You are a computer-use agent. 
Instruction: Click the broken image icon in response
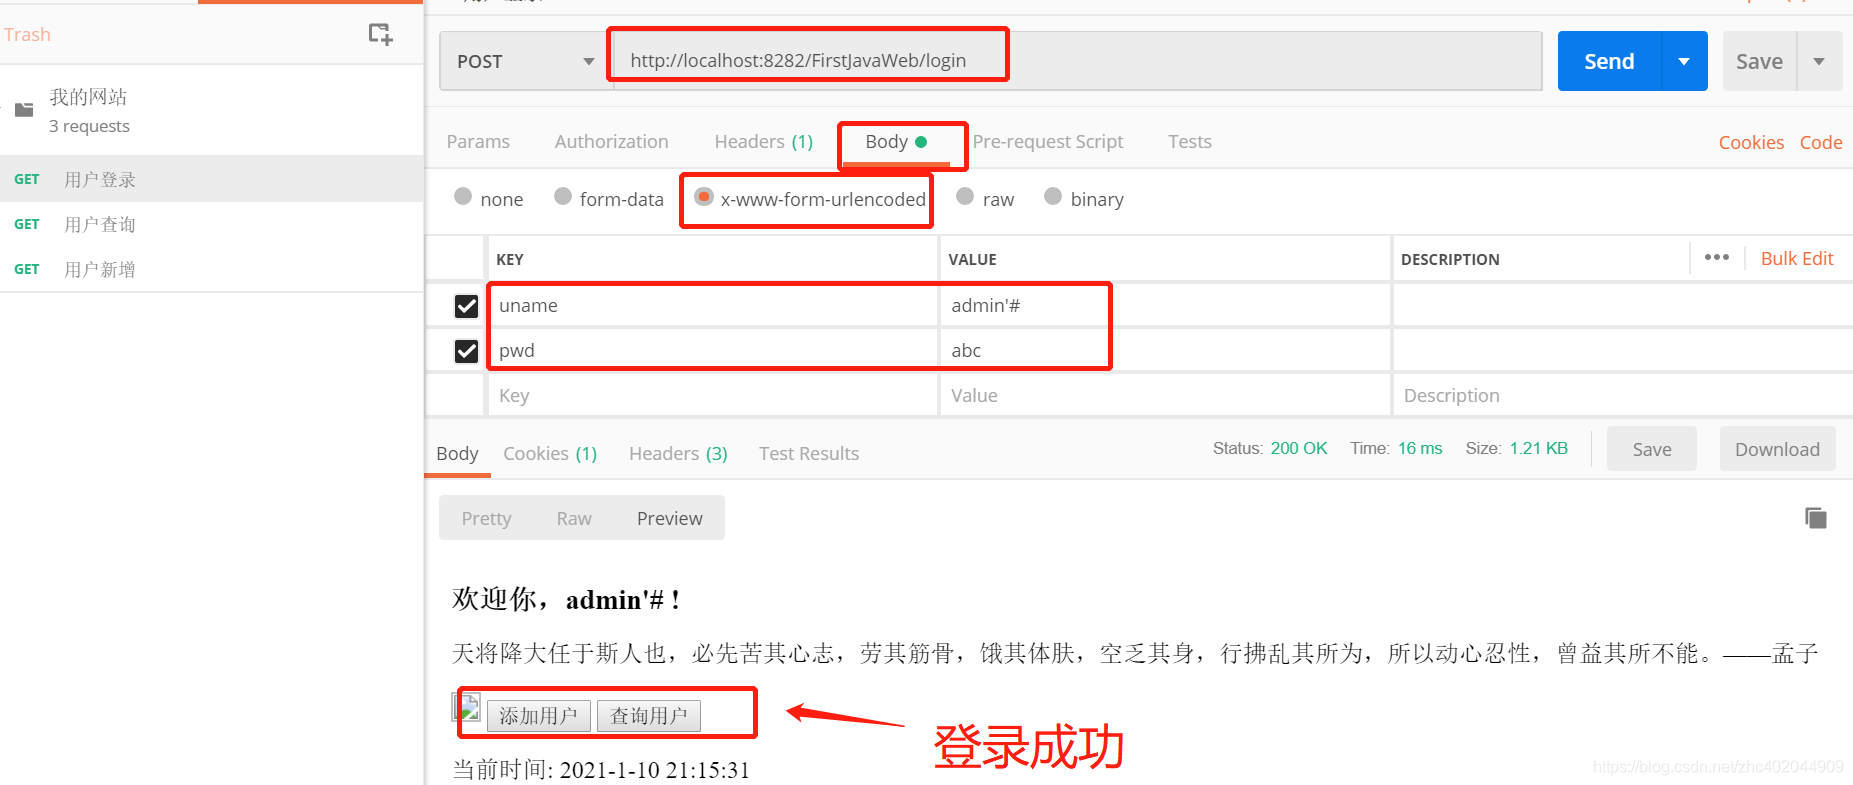pyautogui.click(x=468, y=707)
